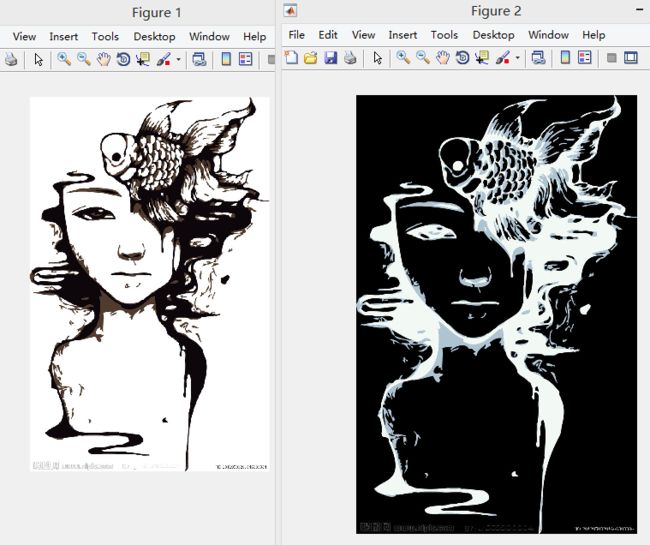Open Window menu in Figure 2
This screenshot has width=650, height=545.
point(548,35)
